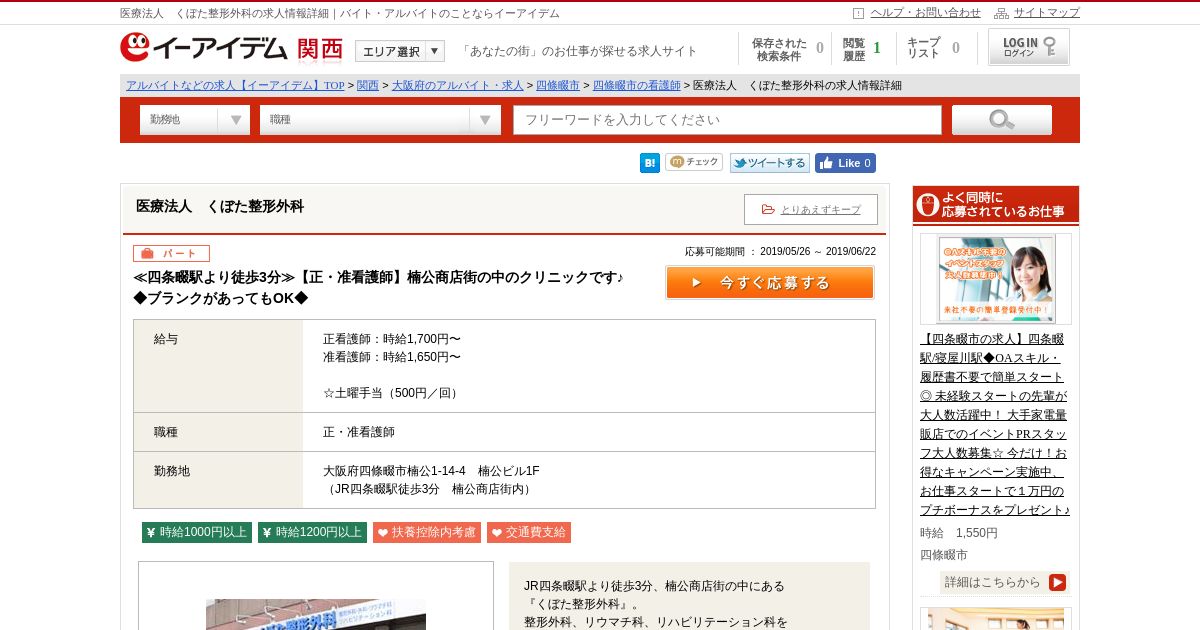Viewport: 1200px width, 630px height.
Task: Click the e-aidem Kansai site logo
Action: click(x=231, y=48)
